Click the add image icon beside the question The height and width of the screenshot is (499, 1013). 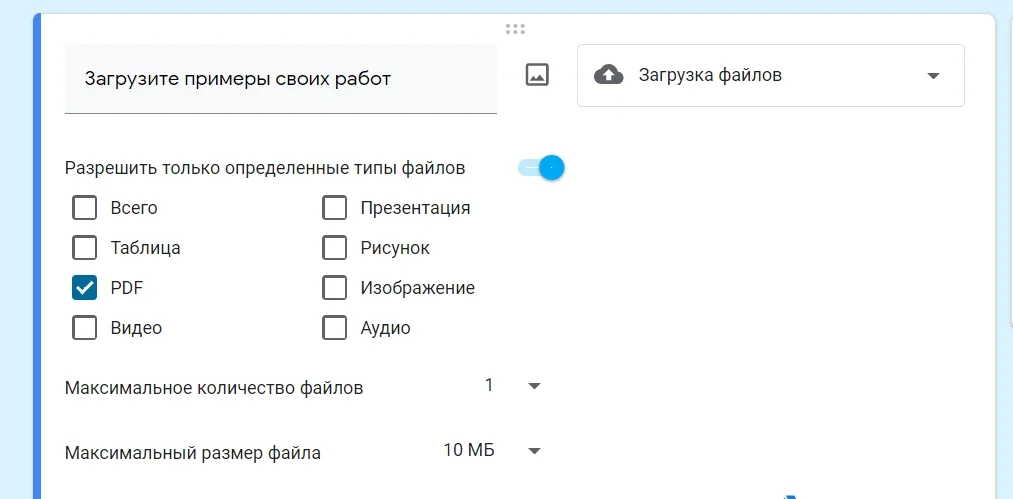(x=537, y=75)
